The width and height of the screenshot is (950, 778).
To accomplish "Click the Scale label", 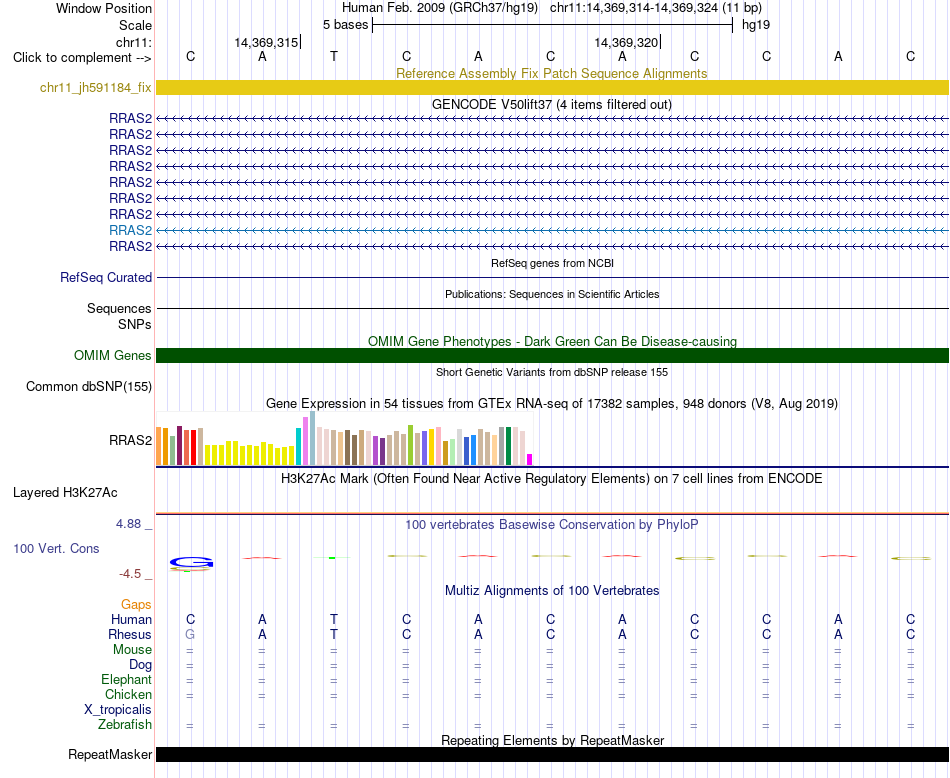I will [x=135, y=25].
